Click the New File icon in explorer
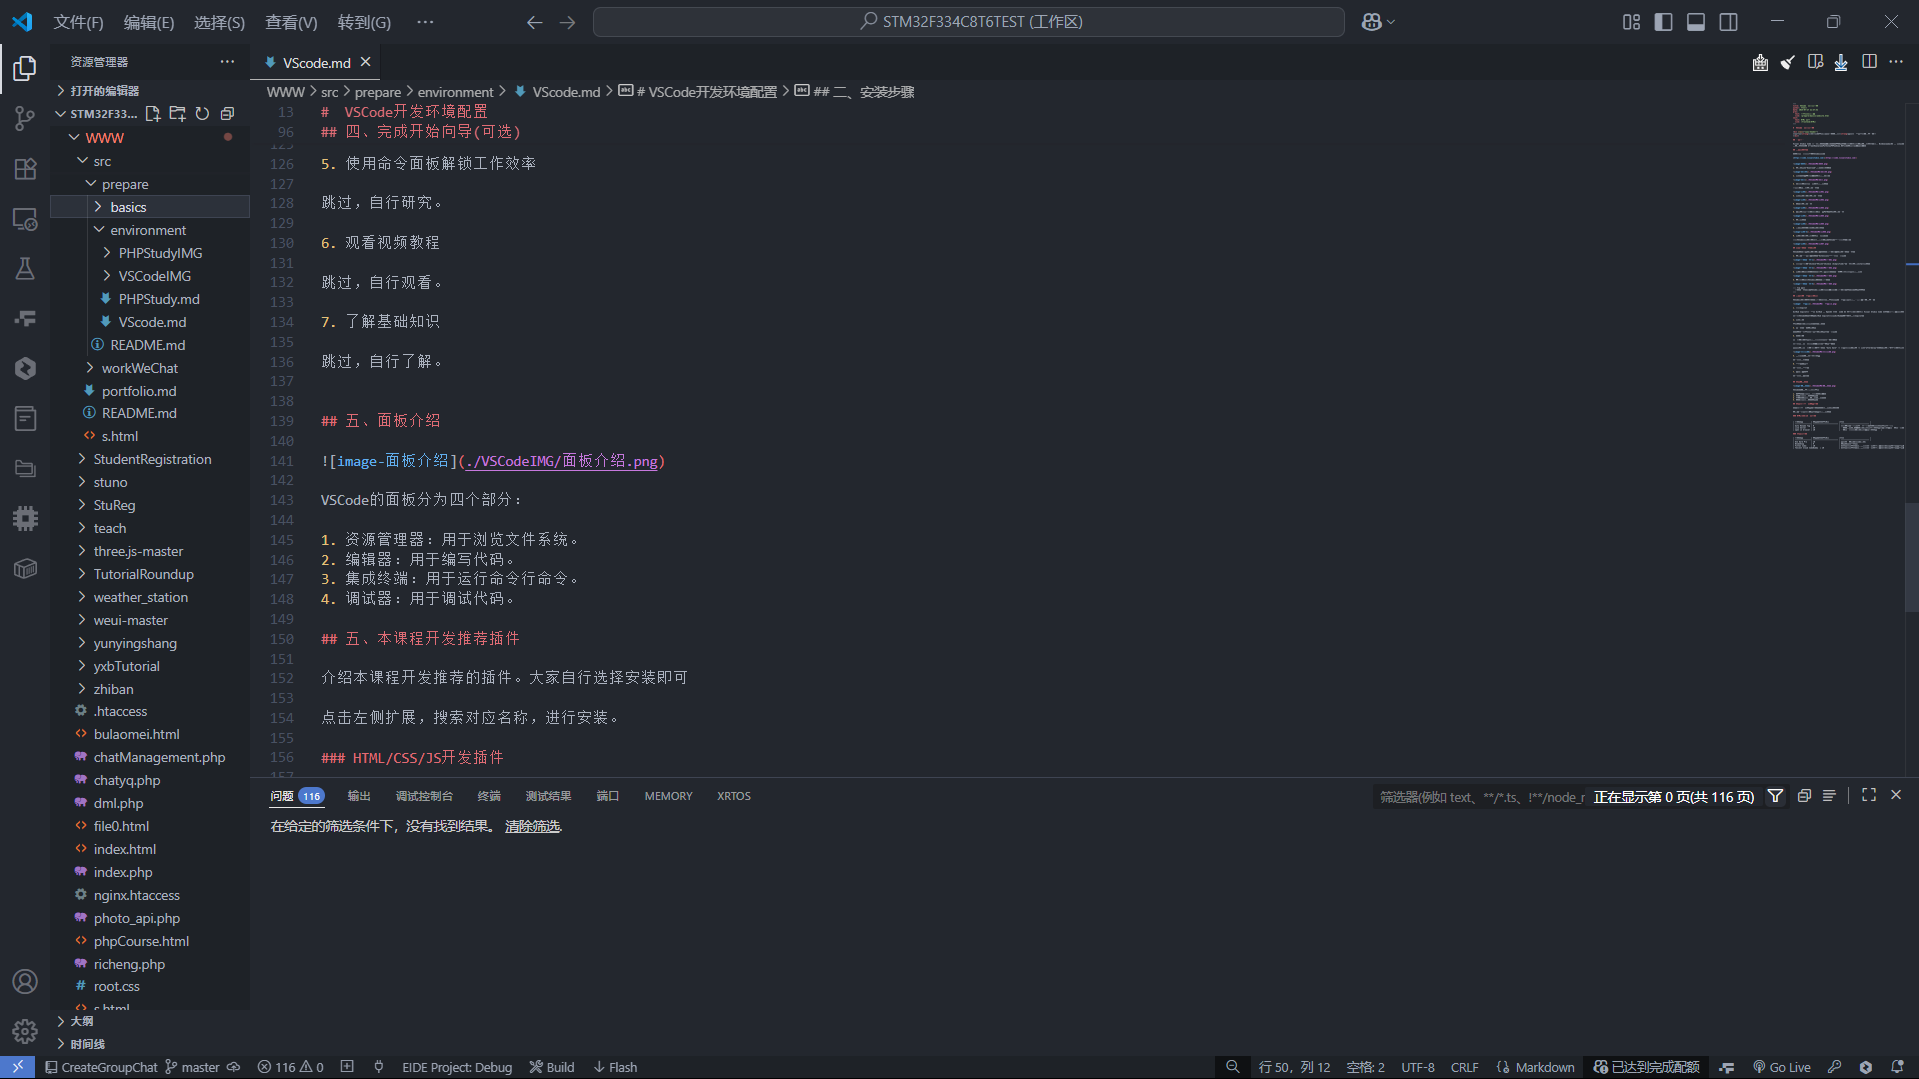Image resolution: width=1919 pixels, height=1079 pixels. coord(153,114)
